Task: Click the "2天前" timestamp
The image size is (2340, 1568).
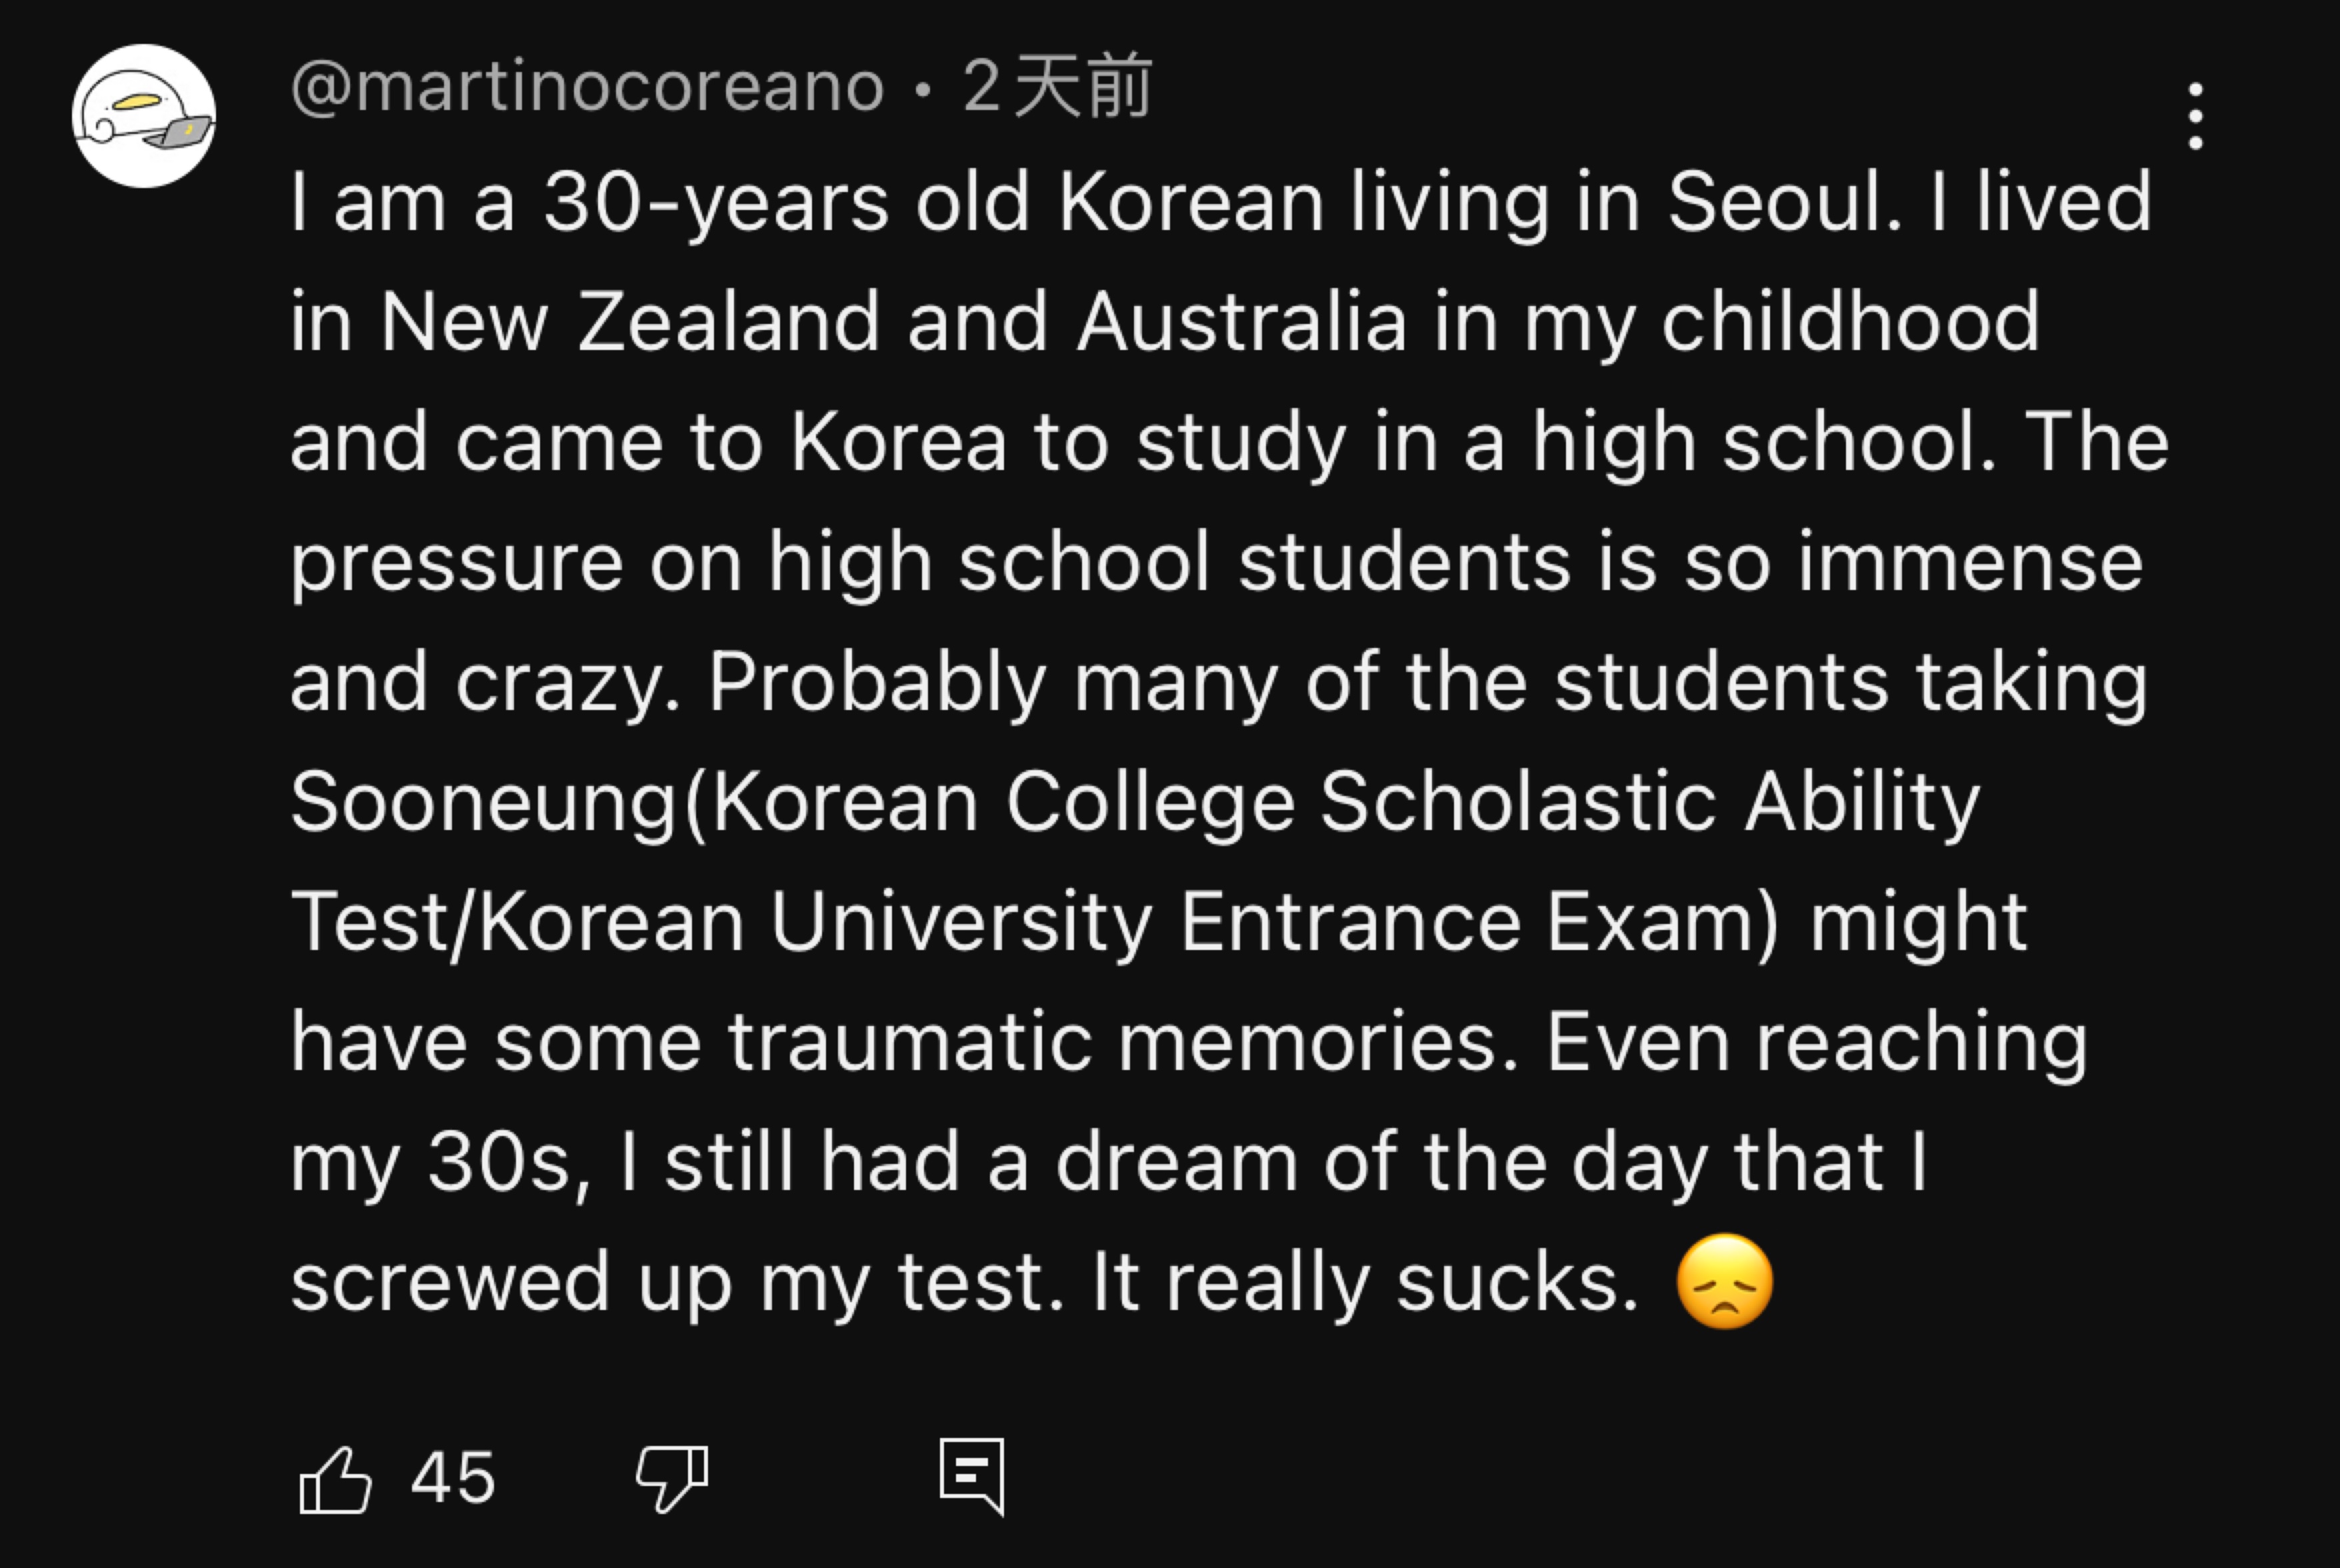Action: 1056,87
